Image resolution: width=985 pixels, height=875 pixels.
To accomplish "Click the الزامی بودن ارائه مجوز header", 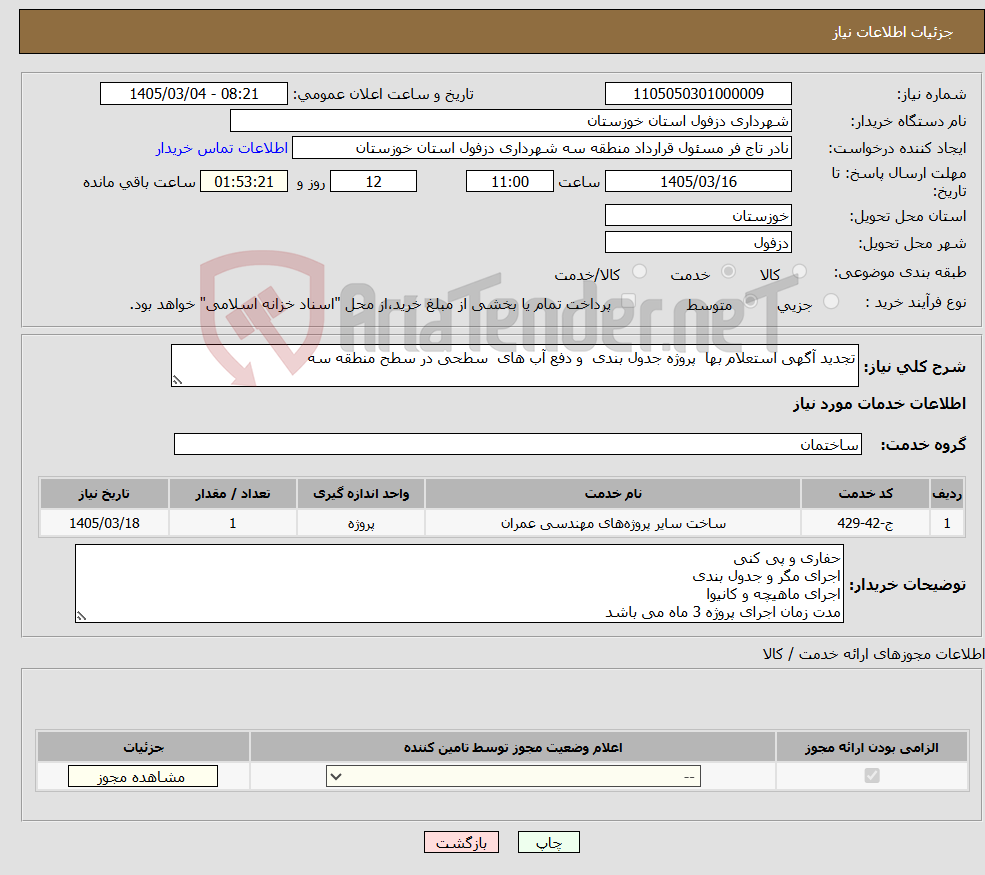I will coord(872,747).
